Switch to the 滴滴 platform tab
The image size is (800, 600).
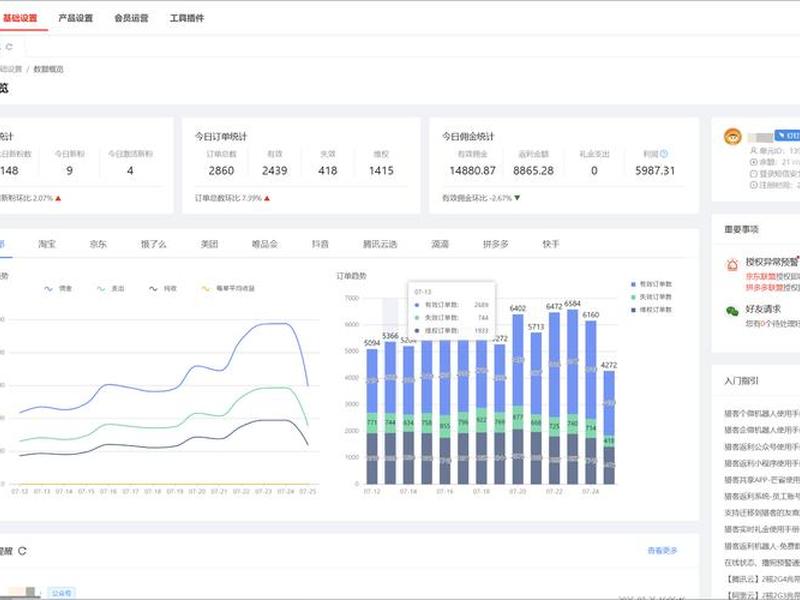tap(440, 244)
